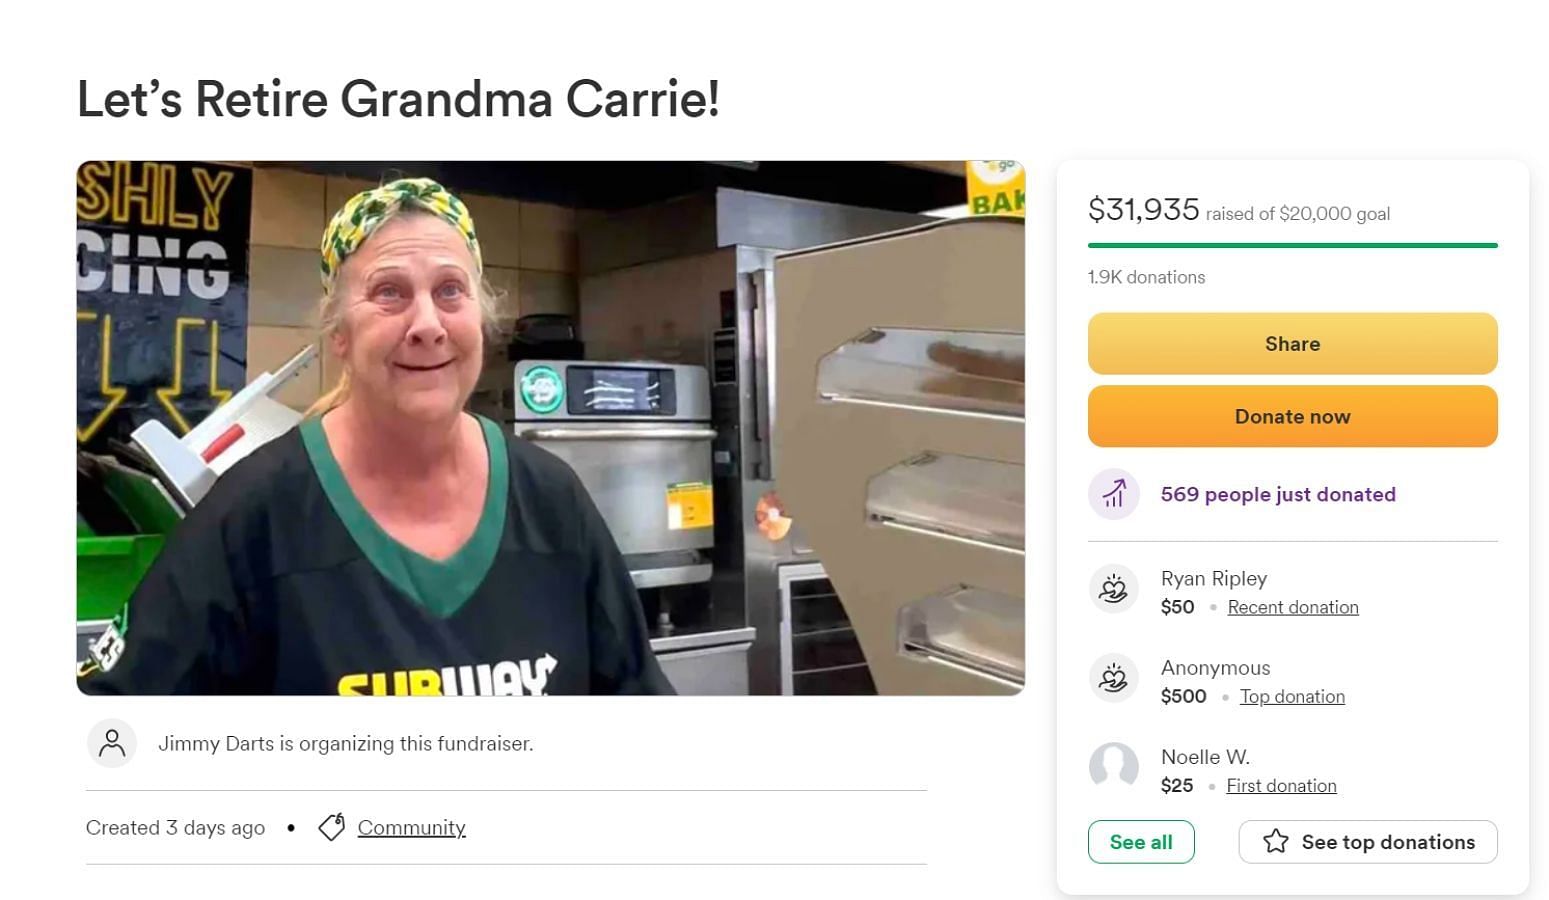Screen dimensions: 1549x900
Task: Click the Community category tag icon
Action: pos(332,827)
